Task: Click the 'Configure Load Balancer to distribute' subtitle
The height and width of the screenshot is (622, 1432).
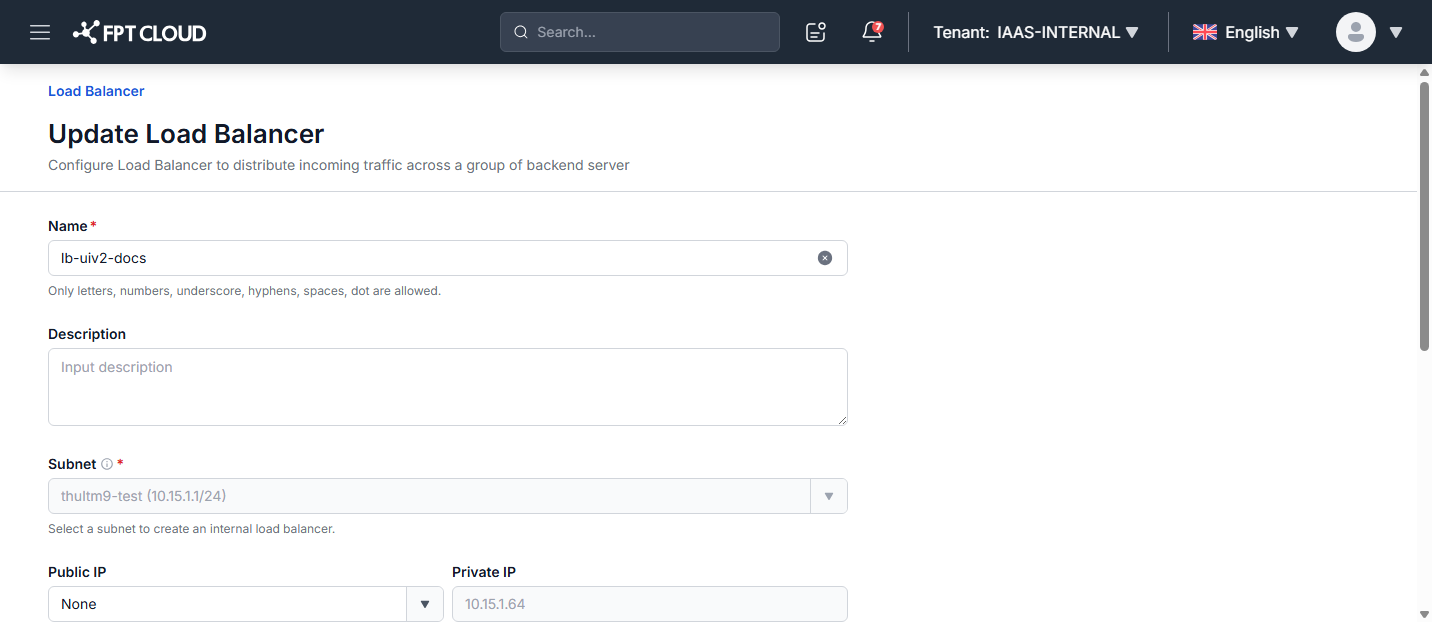Action: [339, 165]
